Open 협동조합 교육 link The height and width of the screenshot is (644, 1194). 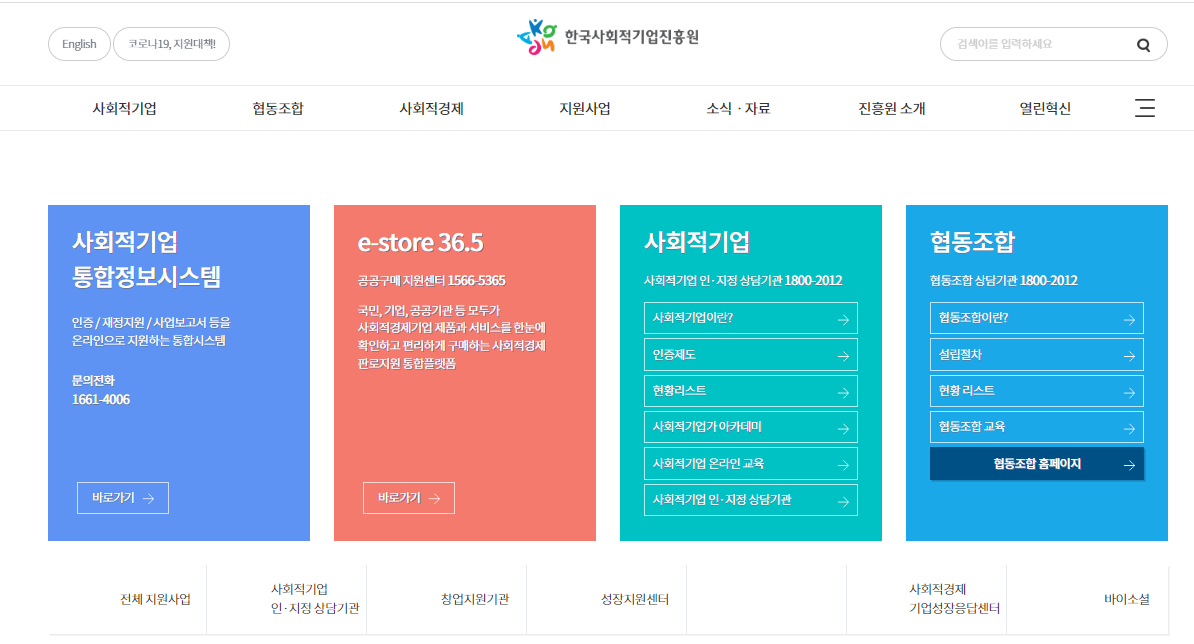click(1036, 427)
